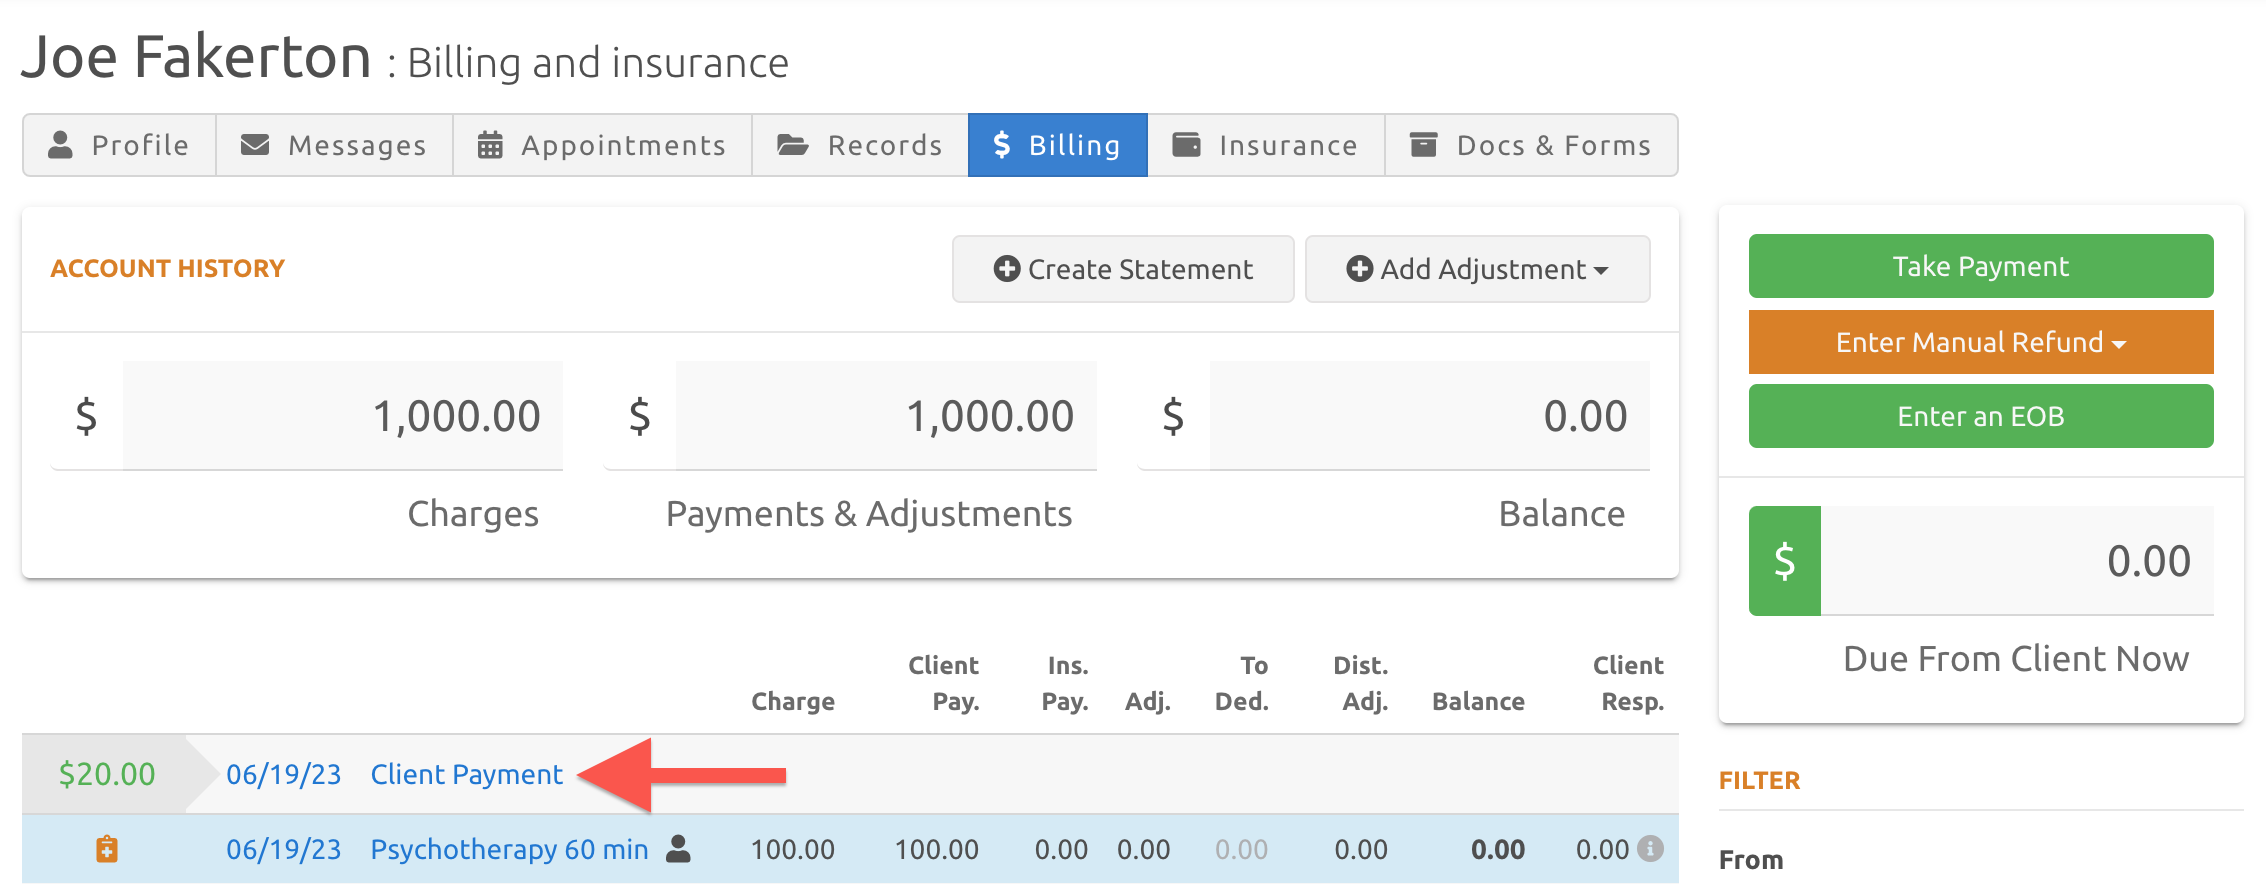Click the calendar icon on Appointments tab
2266x884 pixels.
(x=490, y=145)
